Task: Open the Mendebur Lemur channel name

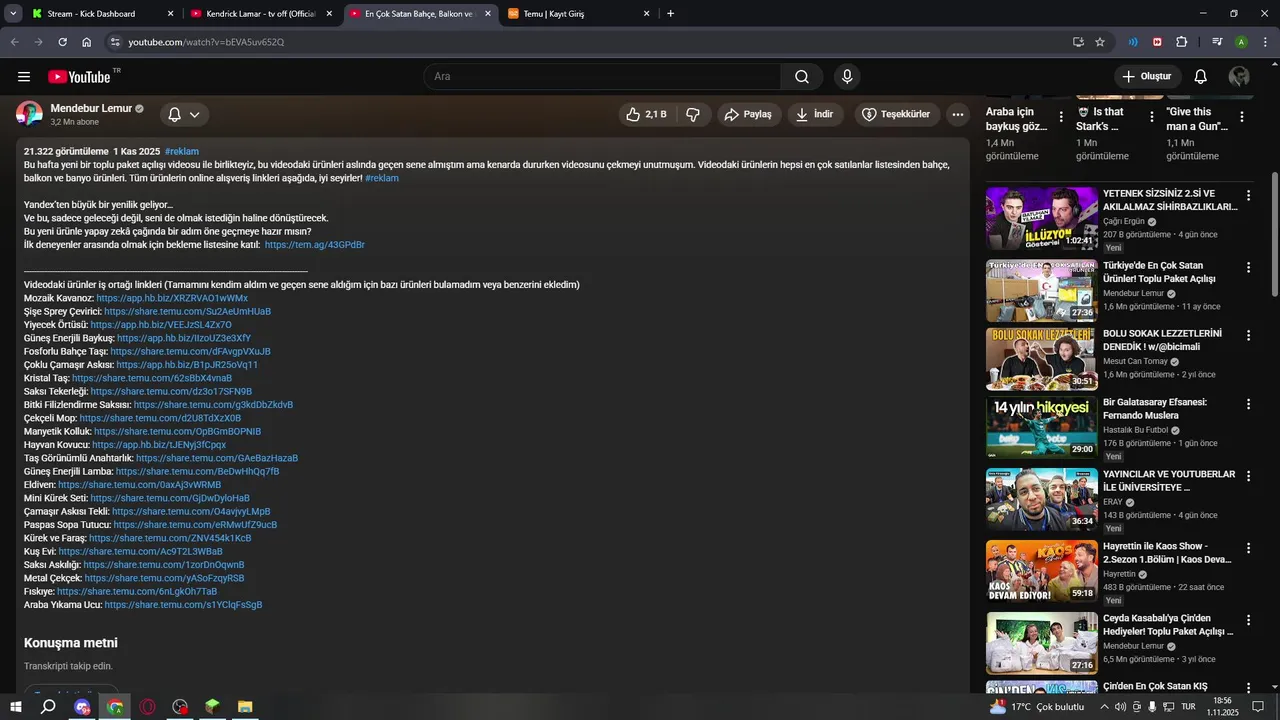Action: point(91,108)
